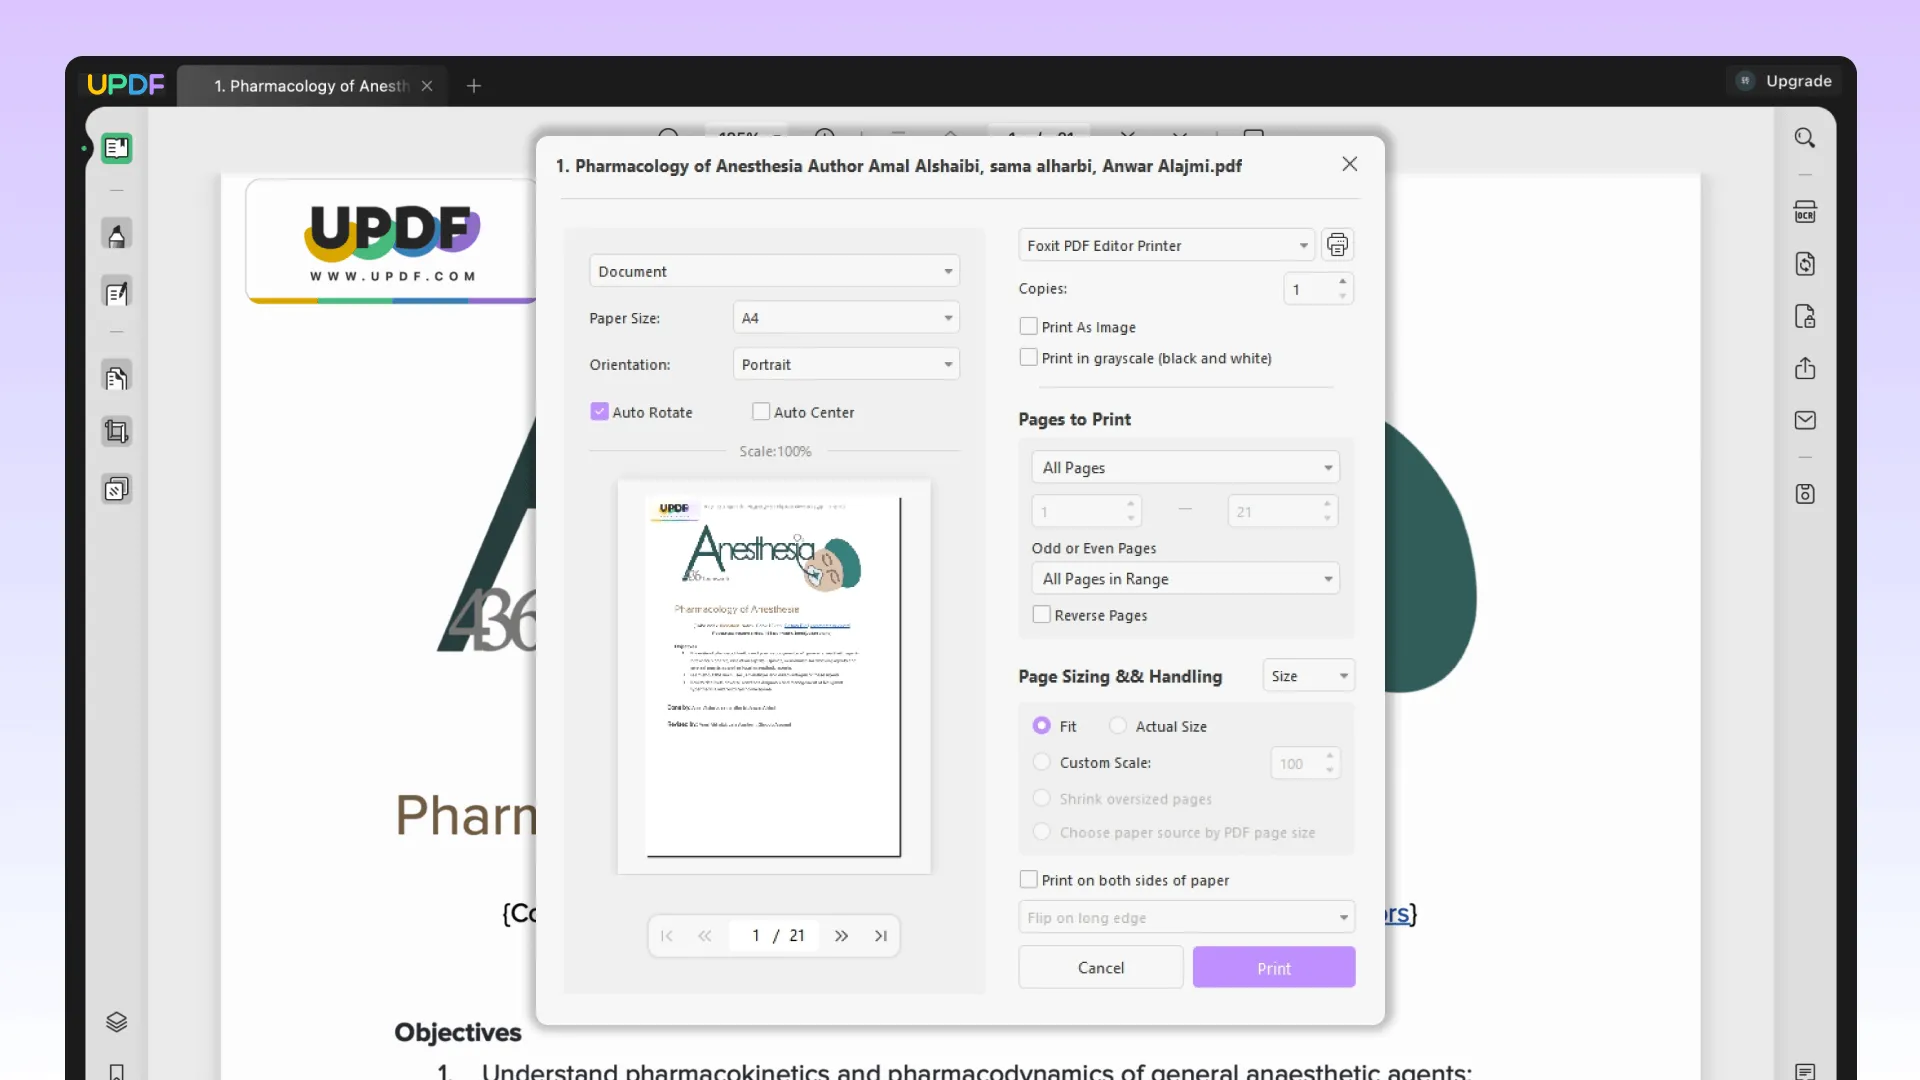Open the Edit PDF tool
The width and height of the screenshot is (1920, 1080).
pos(117,293)
